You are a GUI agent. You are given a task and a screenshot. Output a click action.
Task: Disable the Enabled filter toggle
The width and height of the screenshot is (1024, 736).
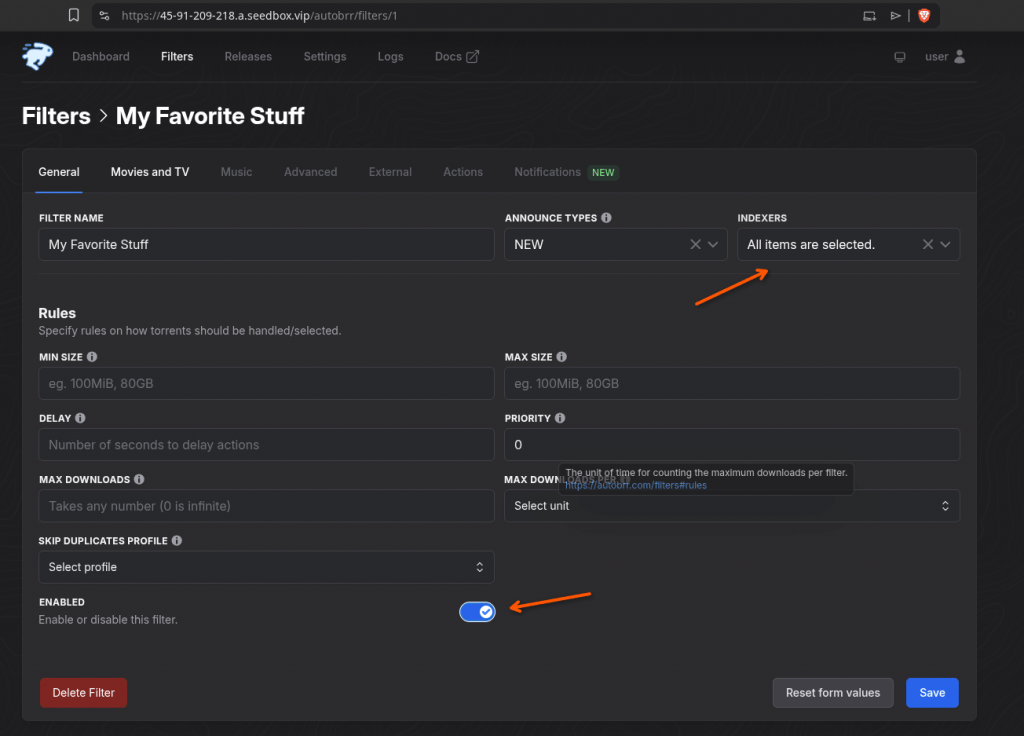coord(477,612)
